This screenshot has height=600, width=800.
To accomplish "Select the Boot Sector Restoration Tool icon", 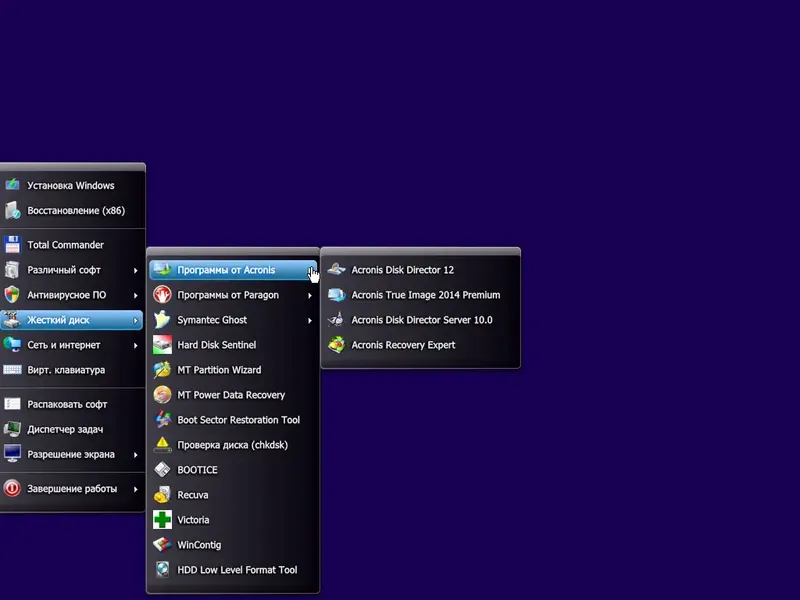I will [x=162, y=420].
